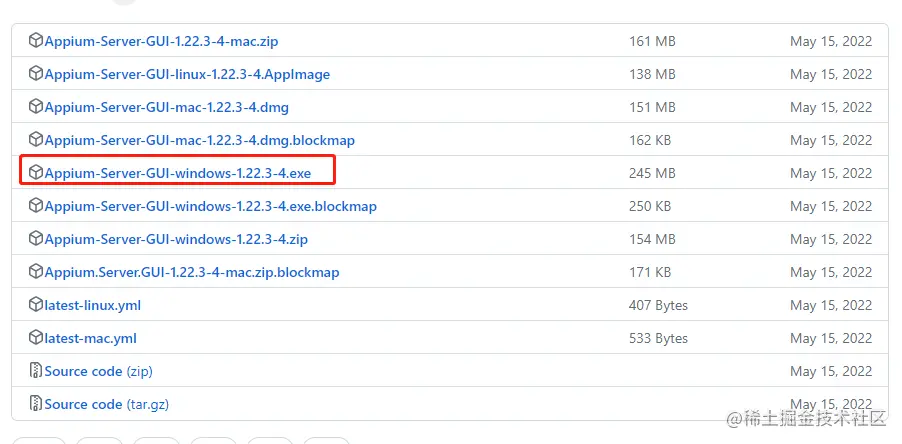The image size is (902, 444).
Task: Open Appium-Server-GUI-windows-1.22.3-4.exe.blockmap link
Action: point(211,206)
